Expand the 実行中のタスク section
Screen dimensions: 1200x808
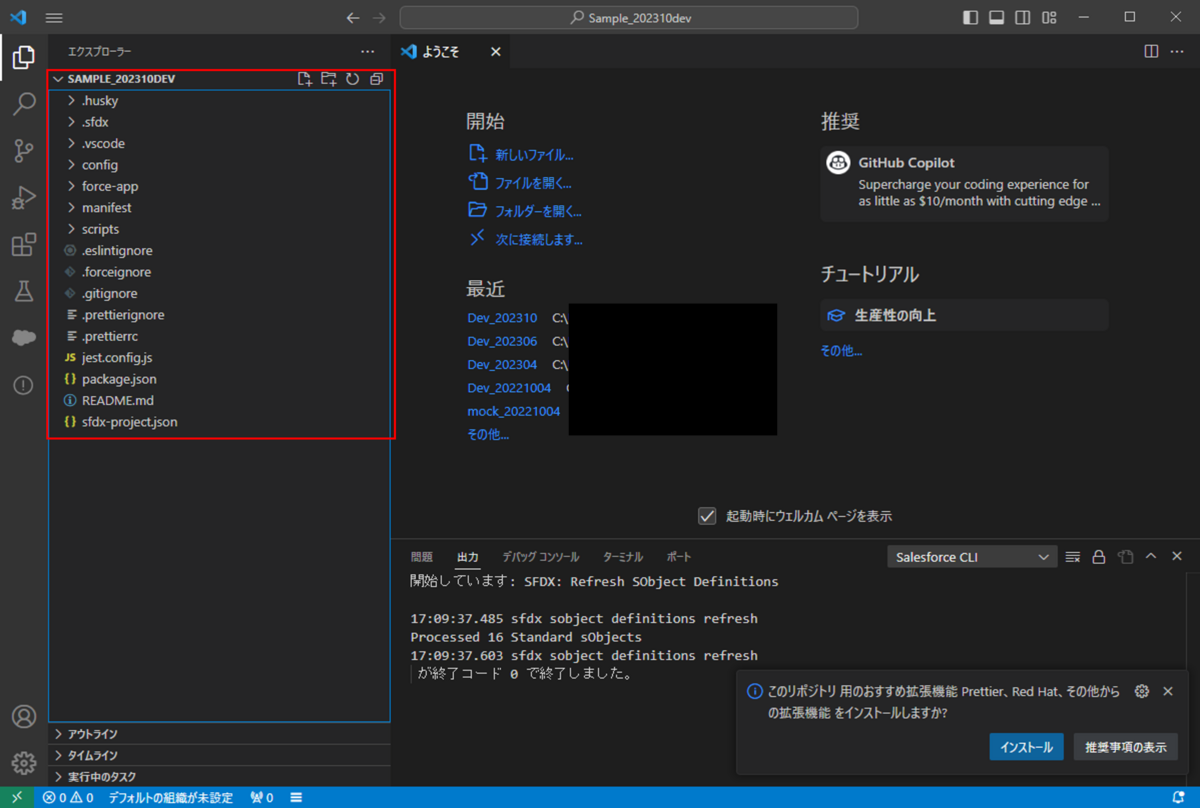point(219,777)
